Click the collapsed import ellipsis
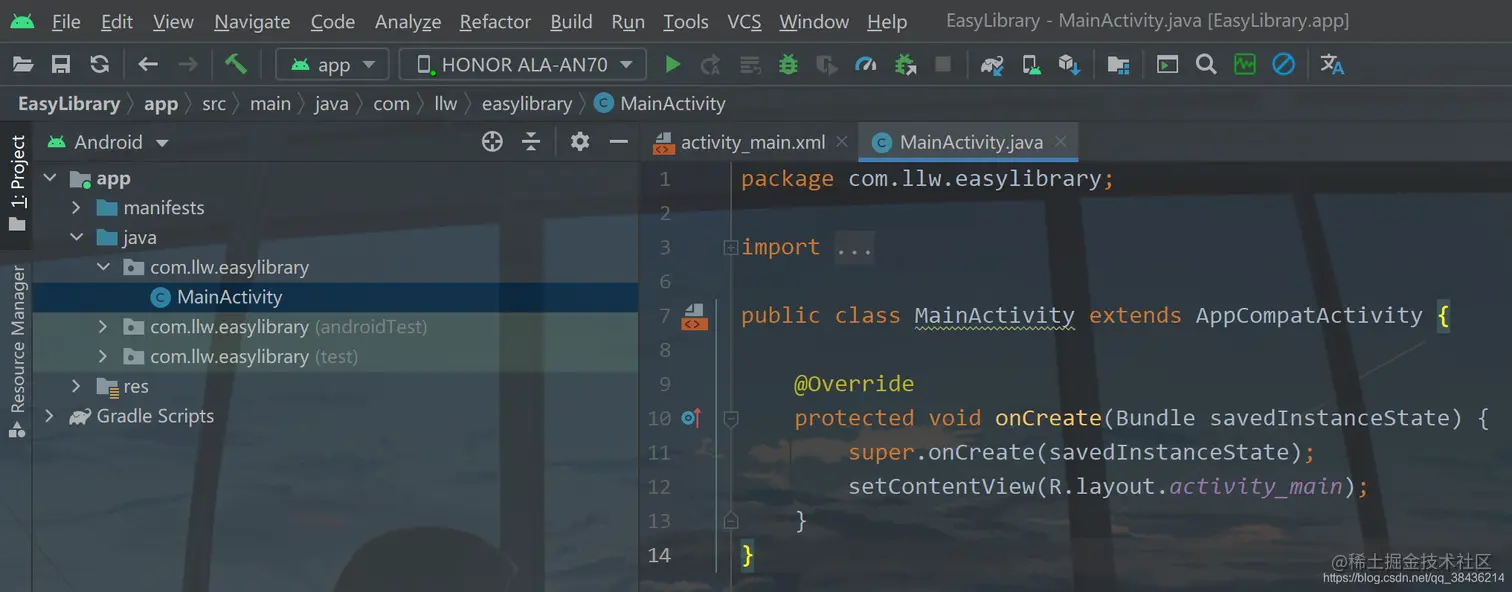Screen dimensions: 1512x592 coord(854,248)
